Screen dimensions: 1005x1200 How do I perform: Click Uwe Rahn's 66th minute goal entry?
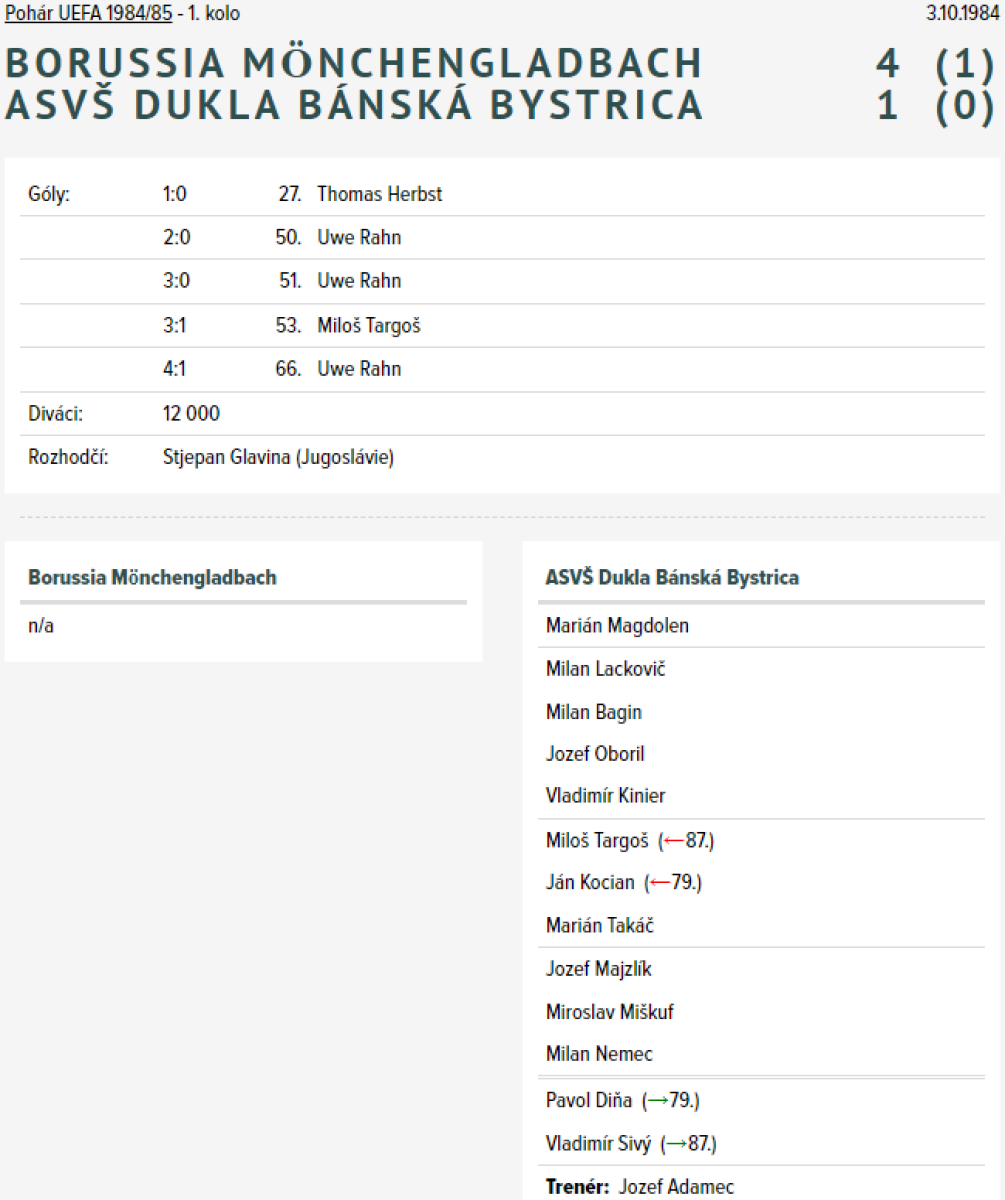click(359, 369)
